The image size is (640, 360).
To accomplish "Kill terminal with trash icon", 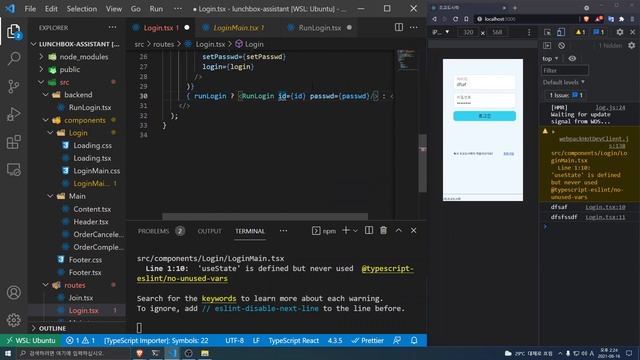I will (383, 231).
